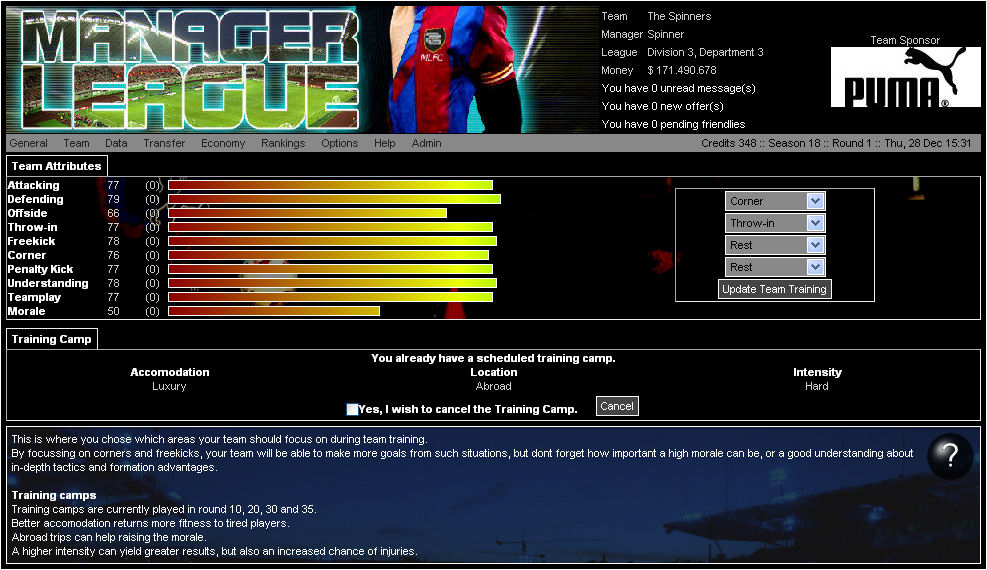Open the Admin menu
Viewport: 987px width, 570px height.
426,143
